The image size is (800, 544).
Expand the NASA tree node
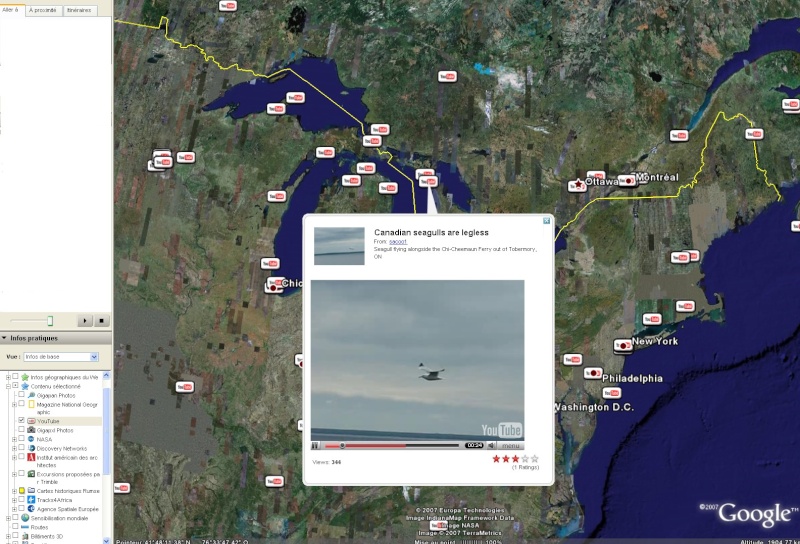14,439
